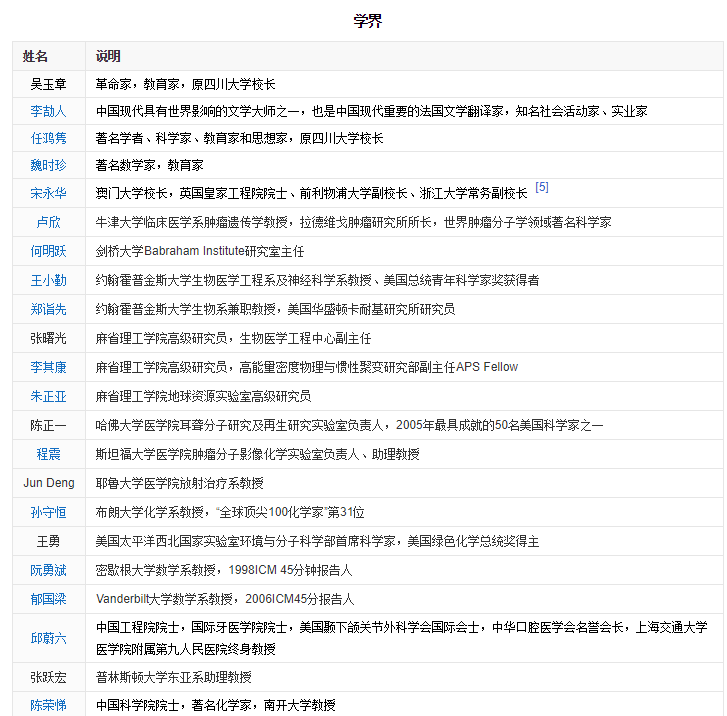Select text 耶鲁大学医学院放射治疗系教授

tap(179, 483)
